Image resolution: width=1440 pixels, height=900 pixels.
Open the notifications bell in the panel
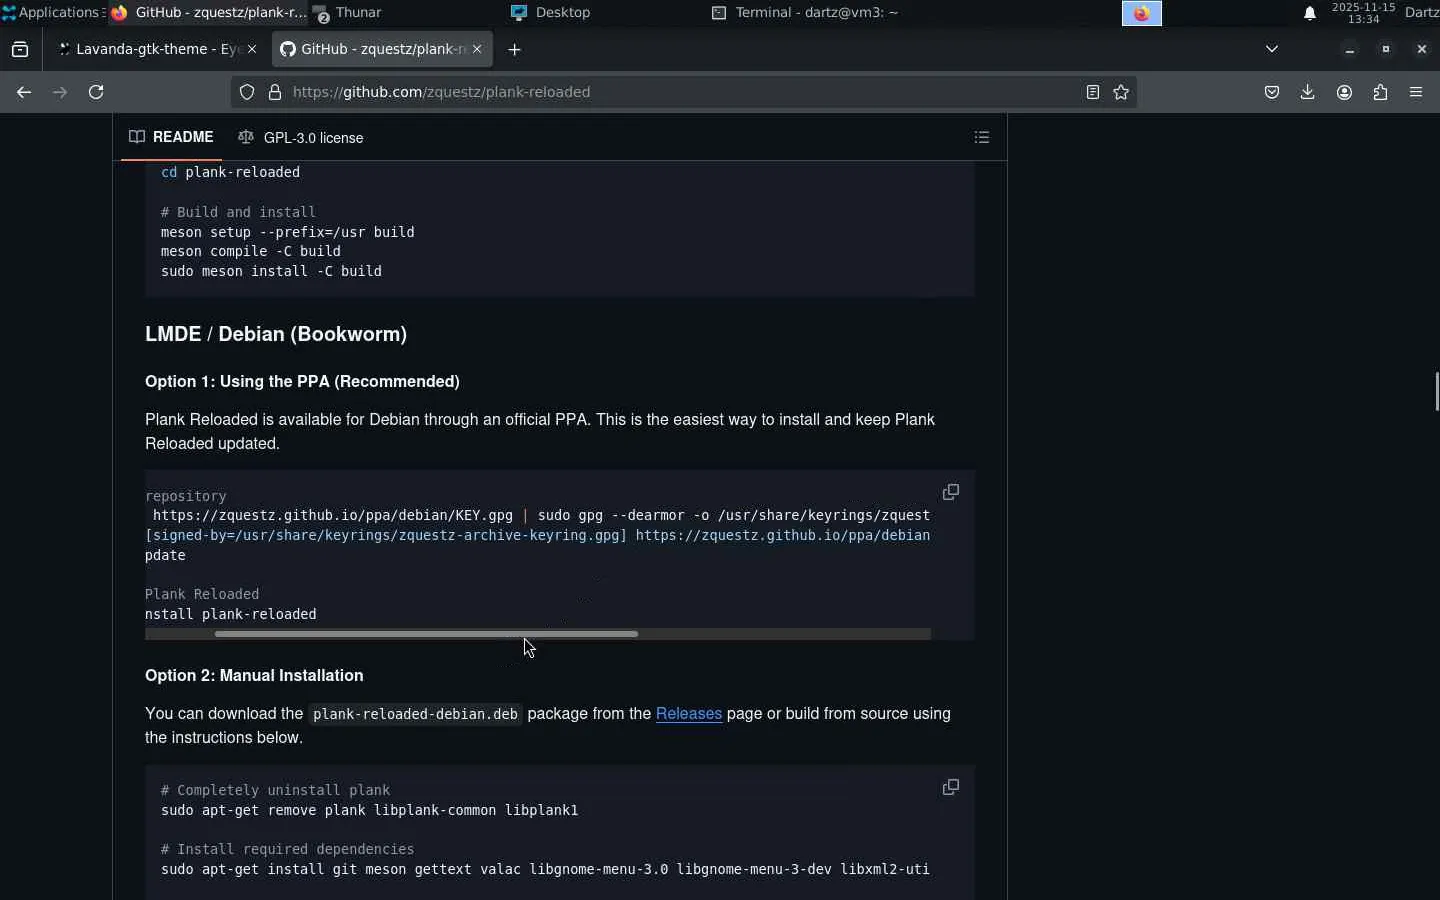(1310, 13)
